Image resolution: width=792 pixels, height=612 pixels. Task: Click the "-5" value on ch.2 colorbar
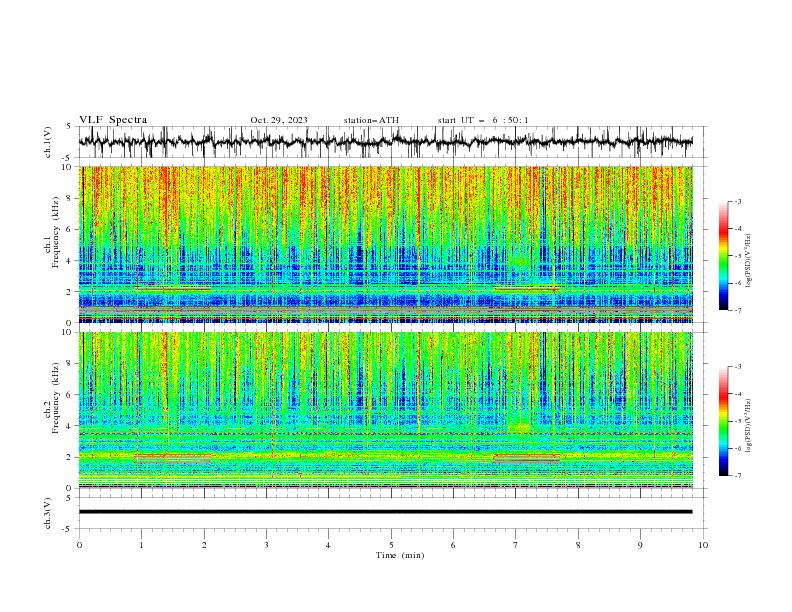click(737, 421)
